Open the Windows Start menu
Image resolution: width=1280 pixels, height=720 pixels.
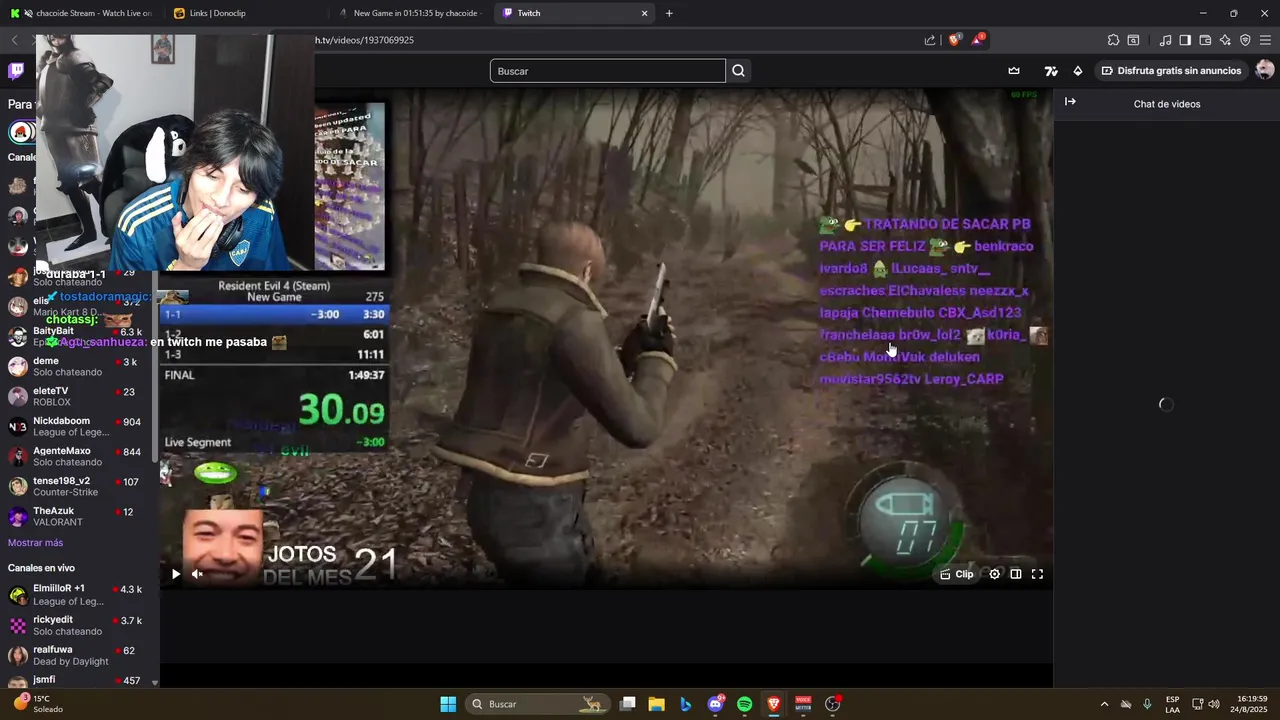coord(448,704)
